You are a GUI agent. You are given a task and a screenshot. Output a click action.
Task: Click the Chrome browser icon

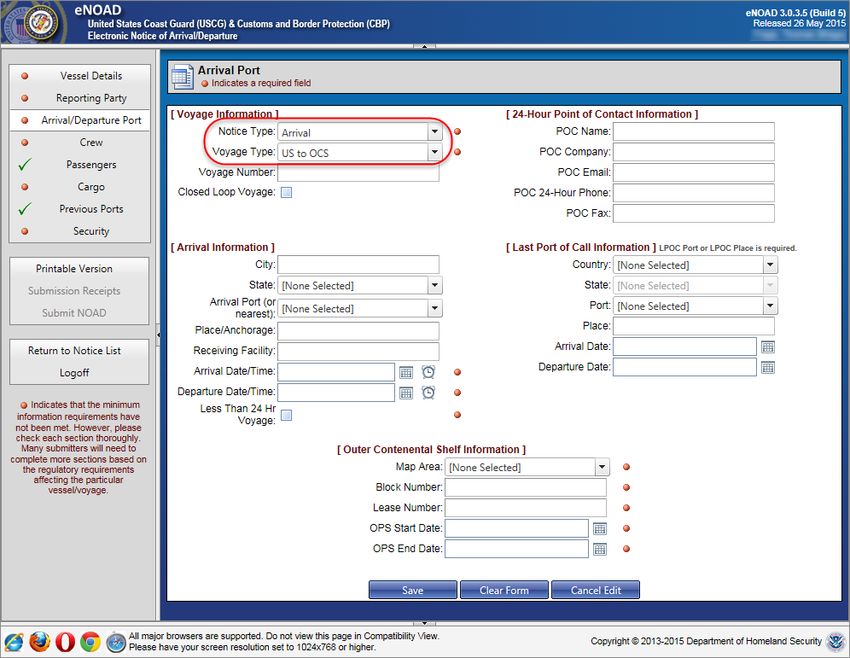[x=91, y=642]
